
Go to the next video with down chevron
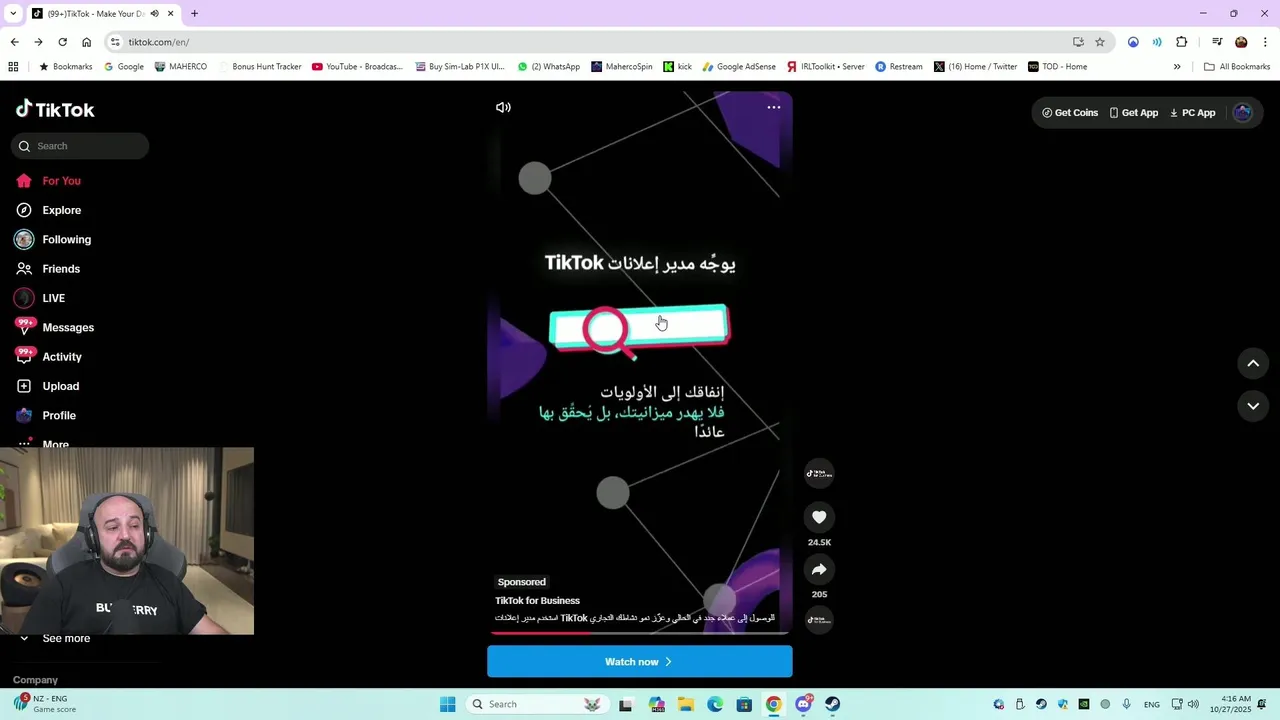tap(1253, 406)
